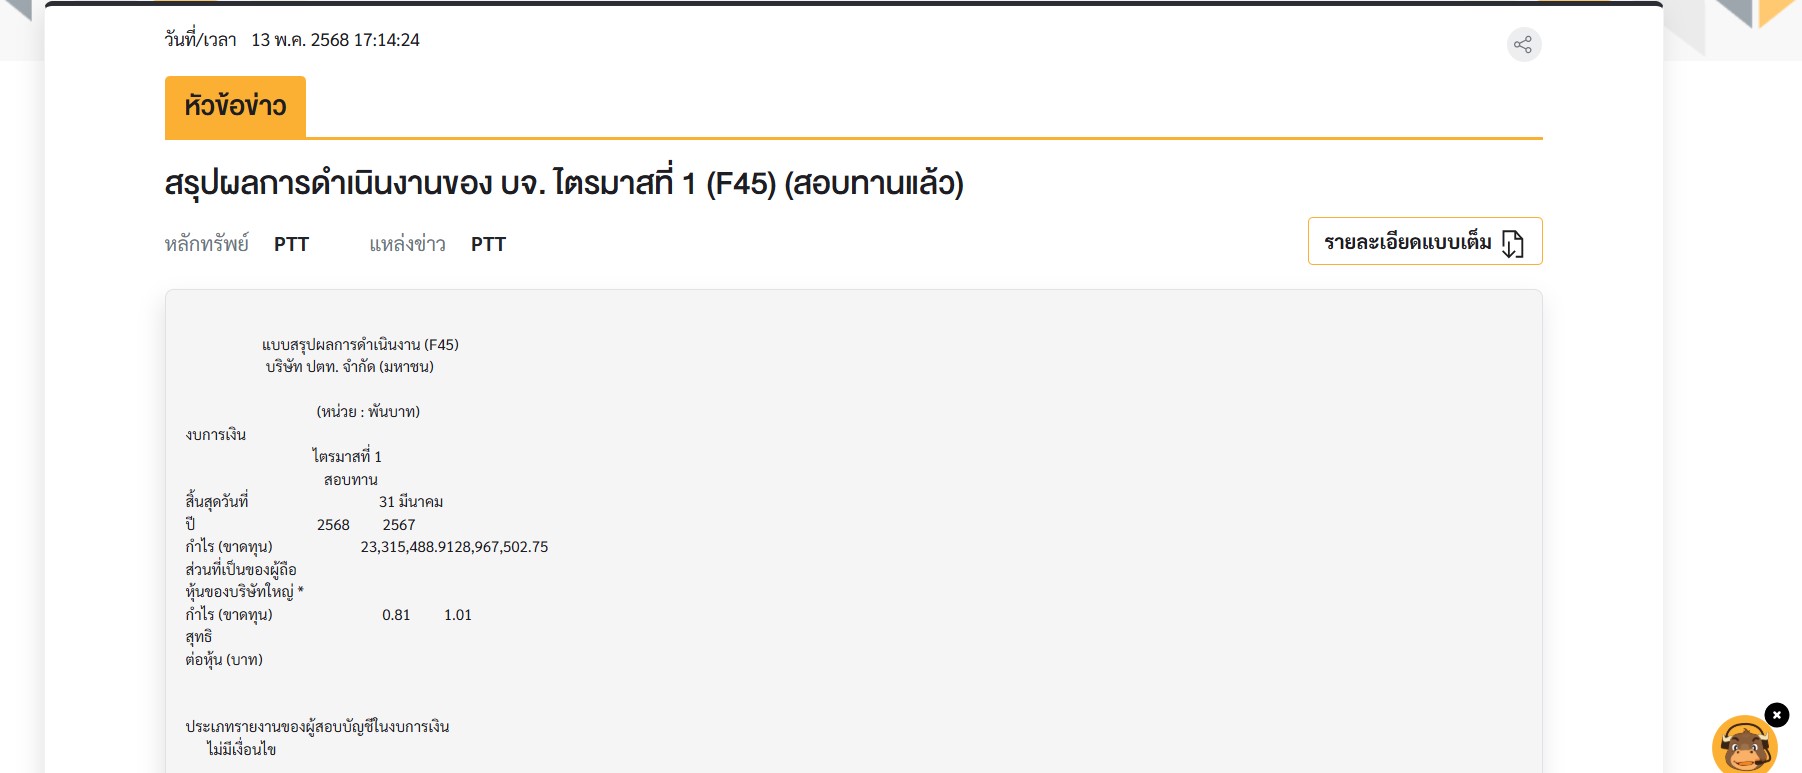1802x773 pixels.
Task: Click the แหล่งข่าว label
Action: point(407,244)
